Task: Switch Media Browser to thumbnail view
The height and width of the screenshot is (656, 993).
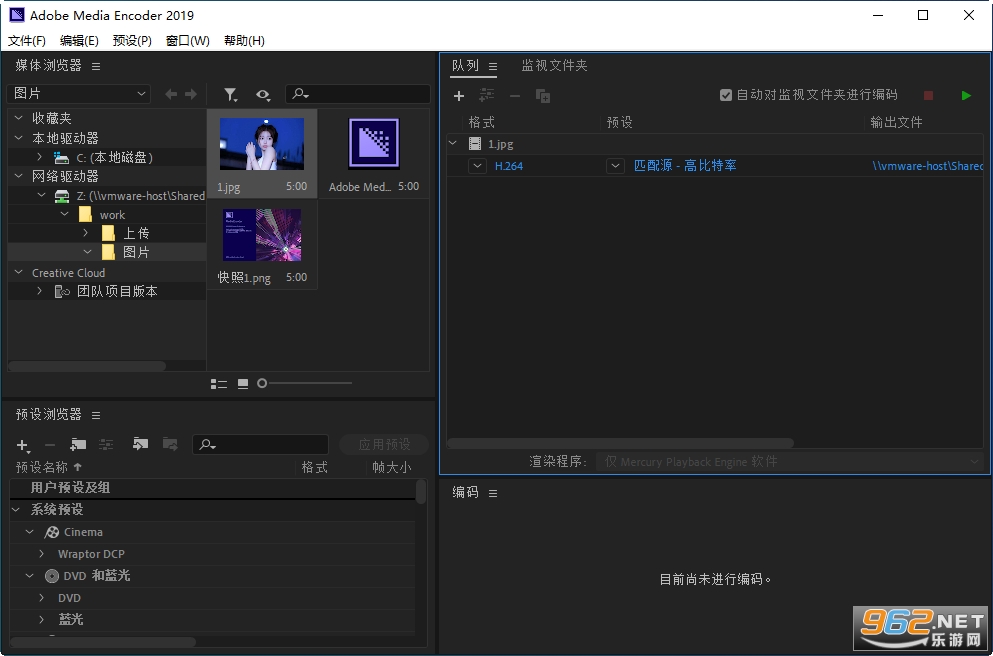Action: pyautogui.click(x=243, y=384)
